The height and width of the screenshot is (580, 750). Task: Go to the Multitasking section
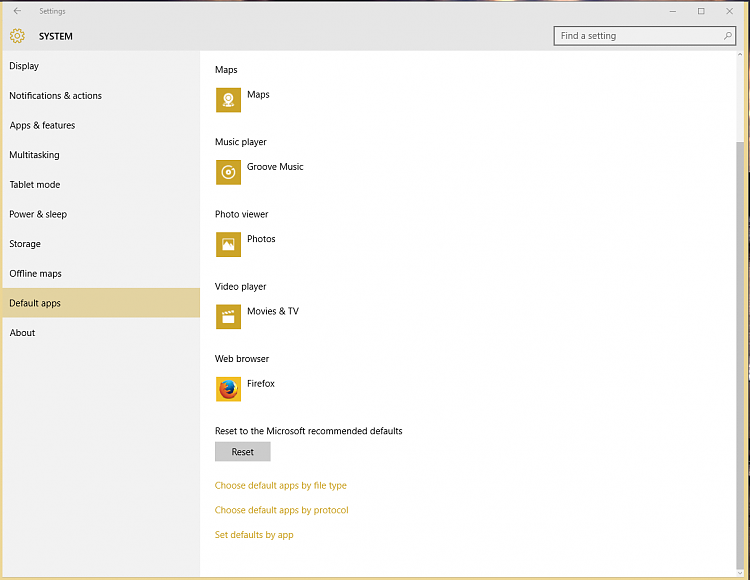(x=101, y=155)
